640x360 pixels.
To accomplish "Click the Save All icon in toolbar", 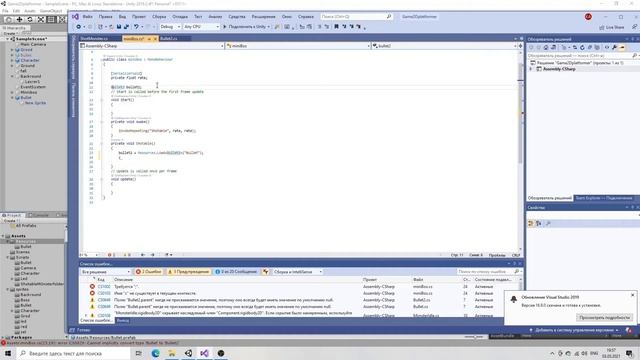I will tap(126, 27).
